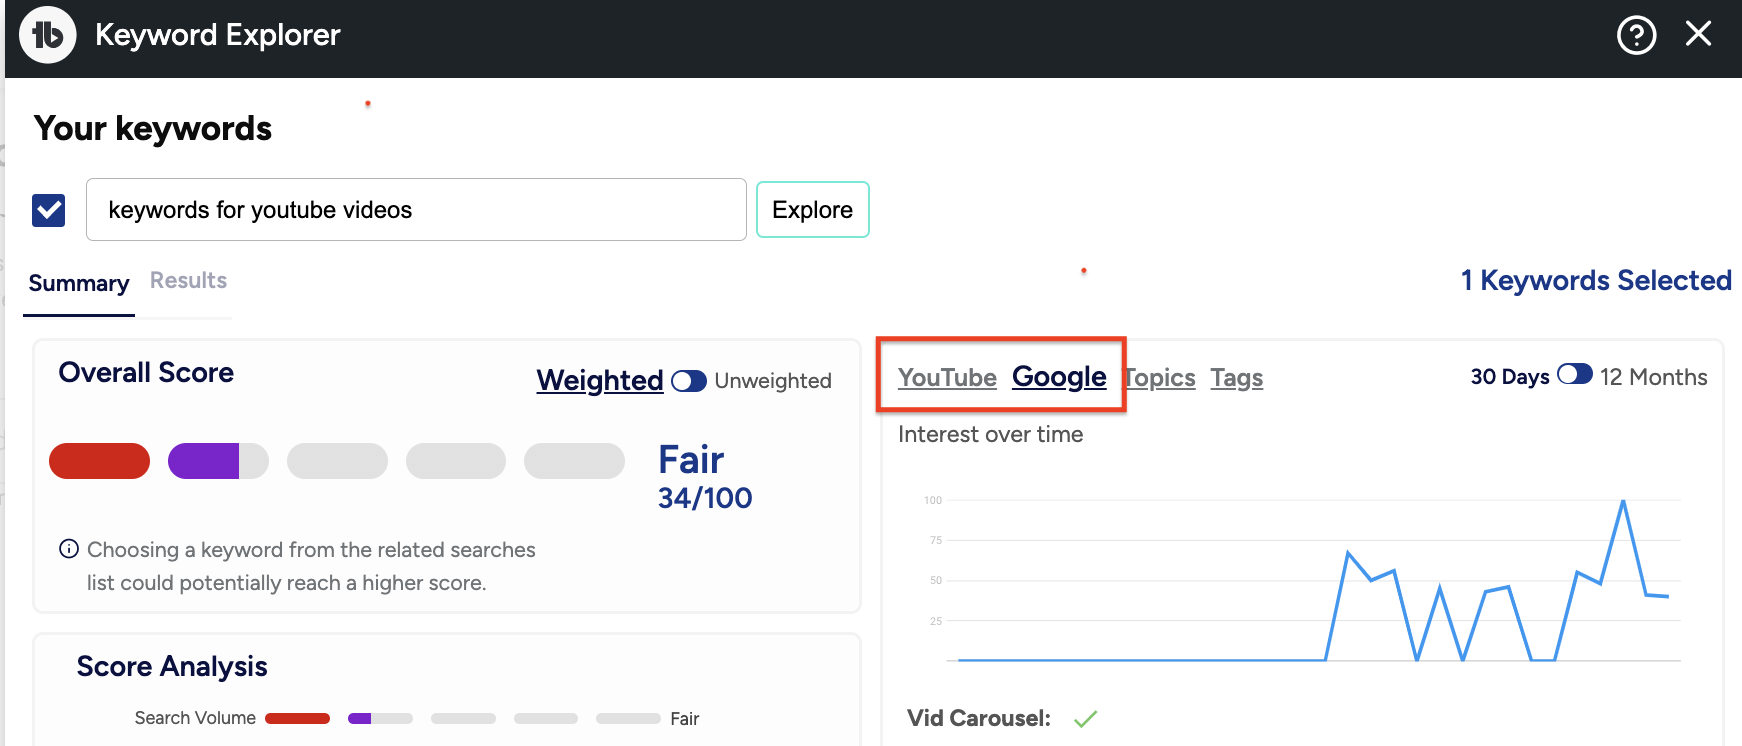1742x746 pixels.
Task: Toggle Weighted to Unweighted score
Action: coord(689,381)
